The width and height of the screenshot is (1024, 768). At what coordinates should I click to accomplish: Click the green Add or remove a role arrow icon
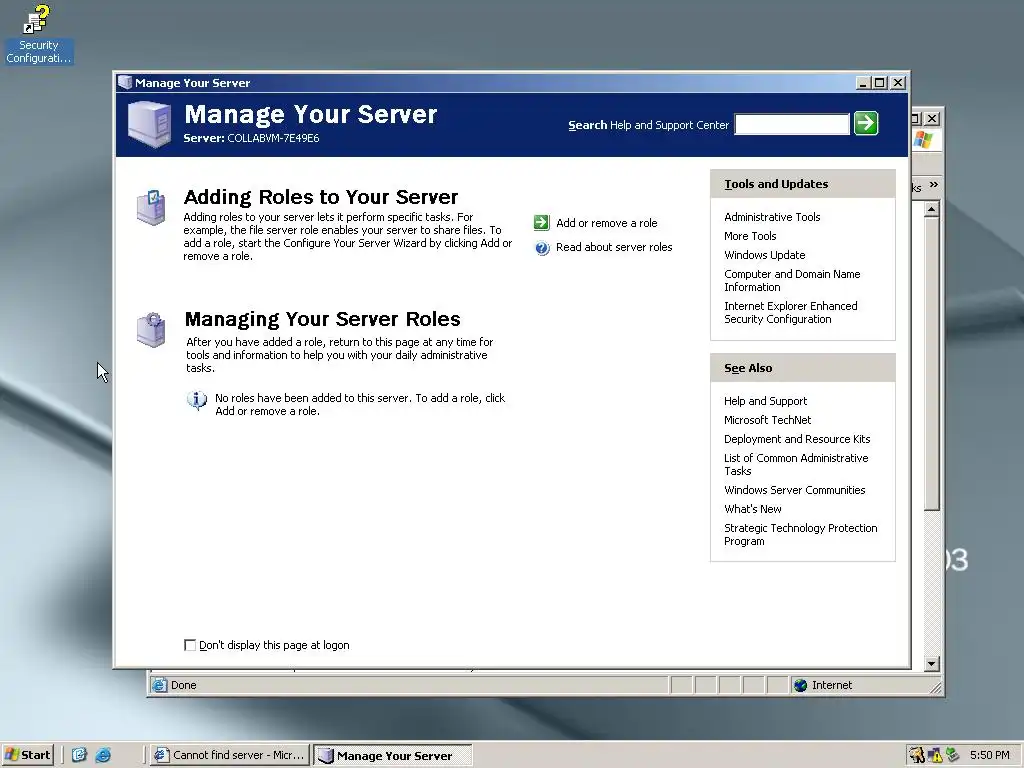pyautogui.click(x=541, y=223)
